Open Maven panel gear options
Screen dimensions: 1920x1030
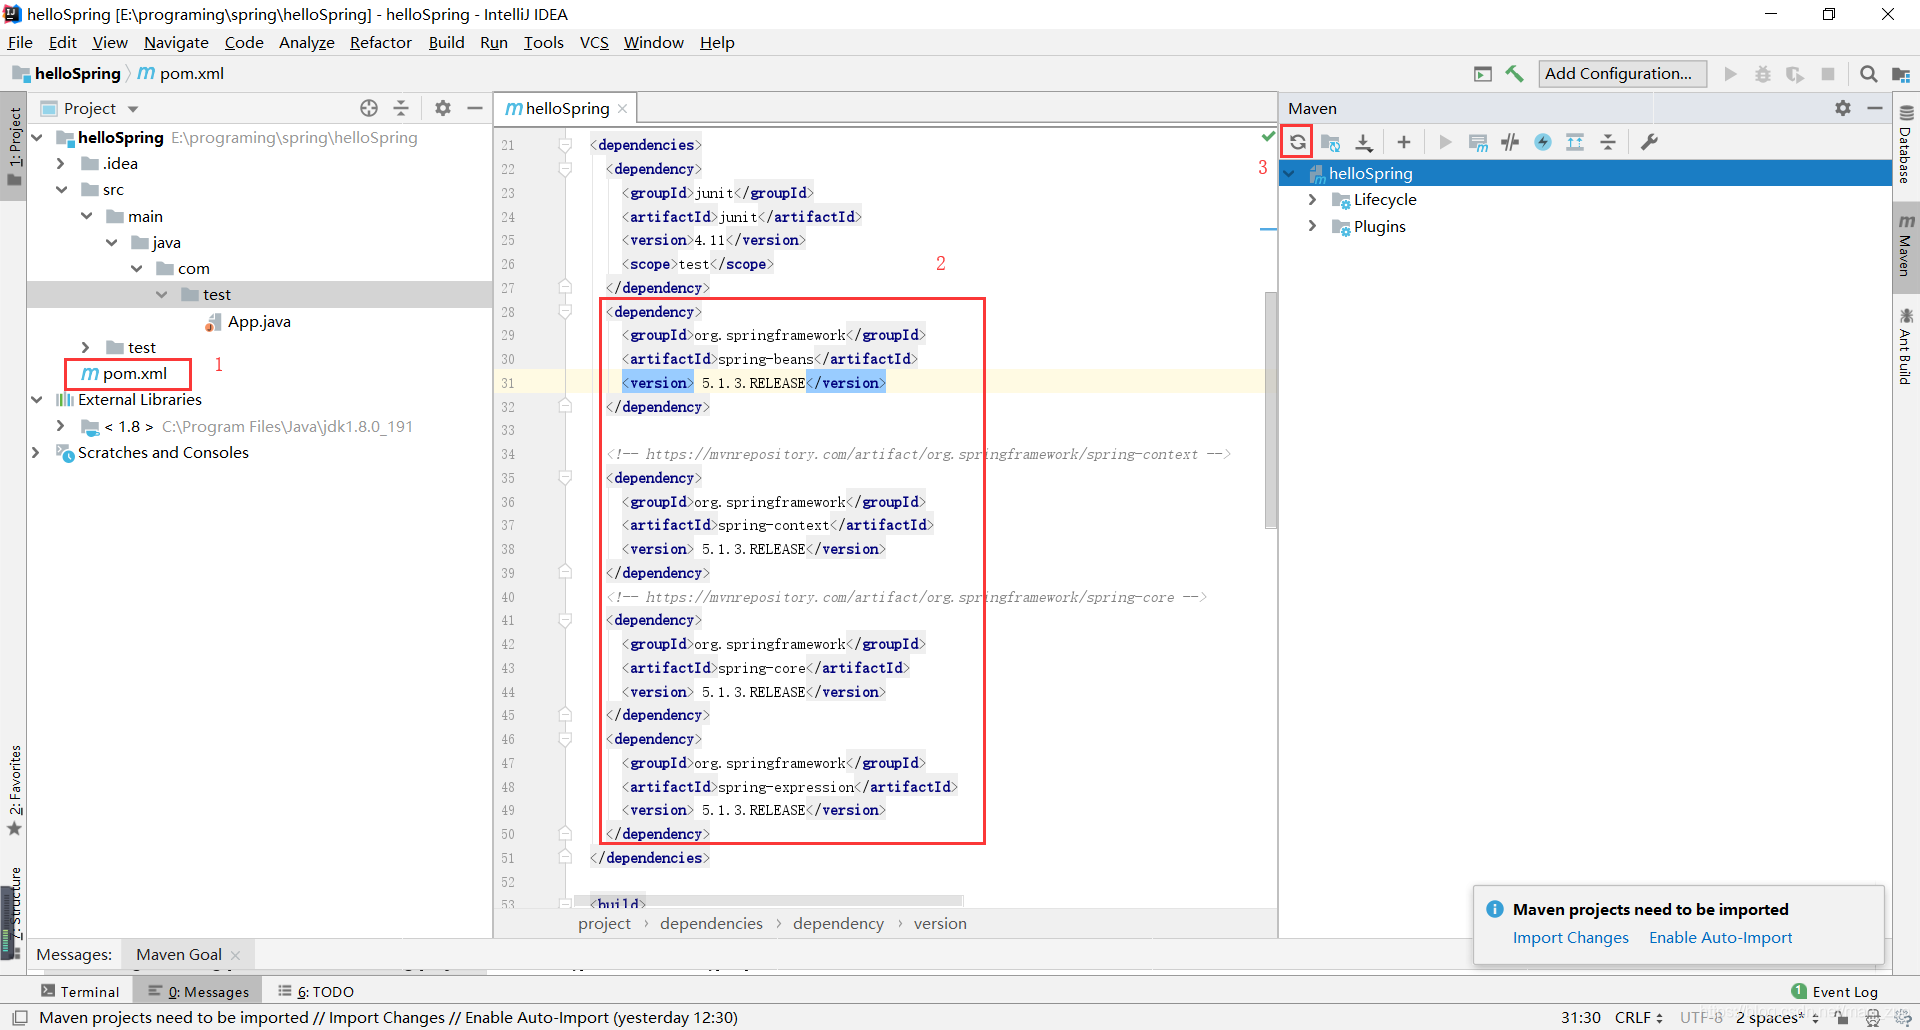pos(1843,108)
